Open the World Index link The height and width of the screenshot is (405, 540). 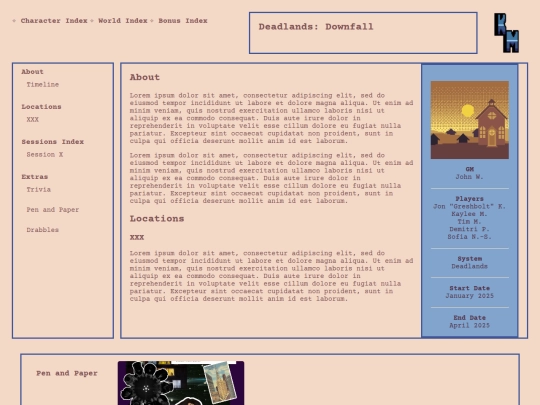click(x=123, y=21)
